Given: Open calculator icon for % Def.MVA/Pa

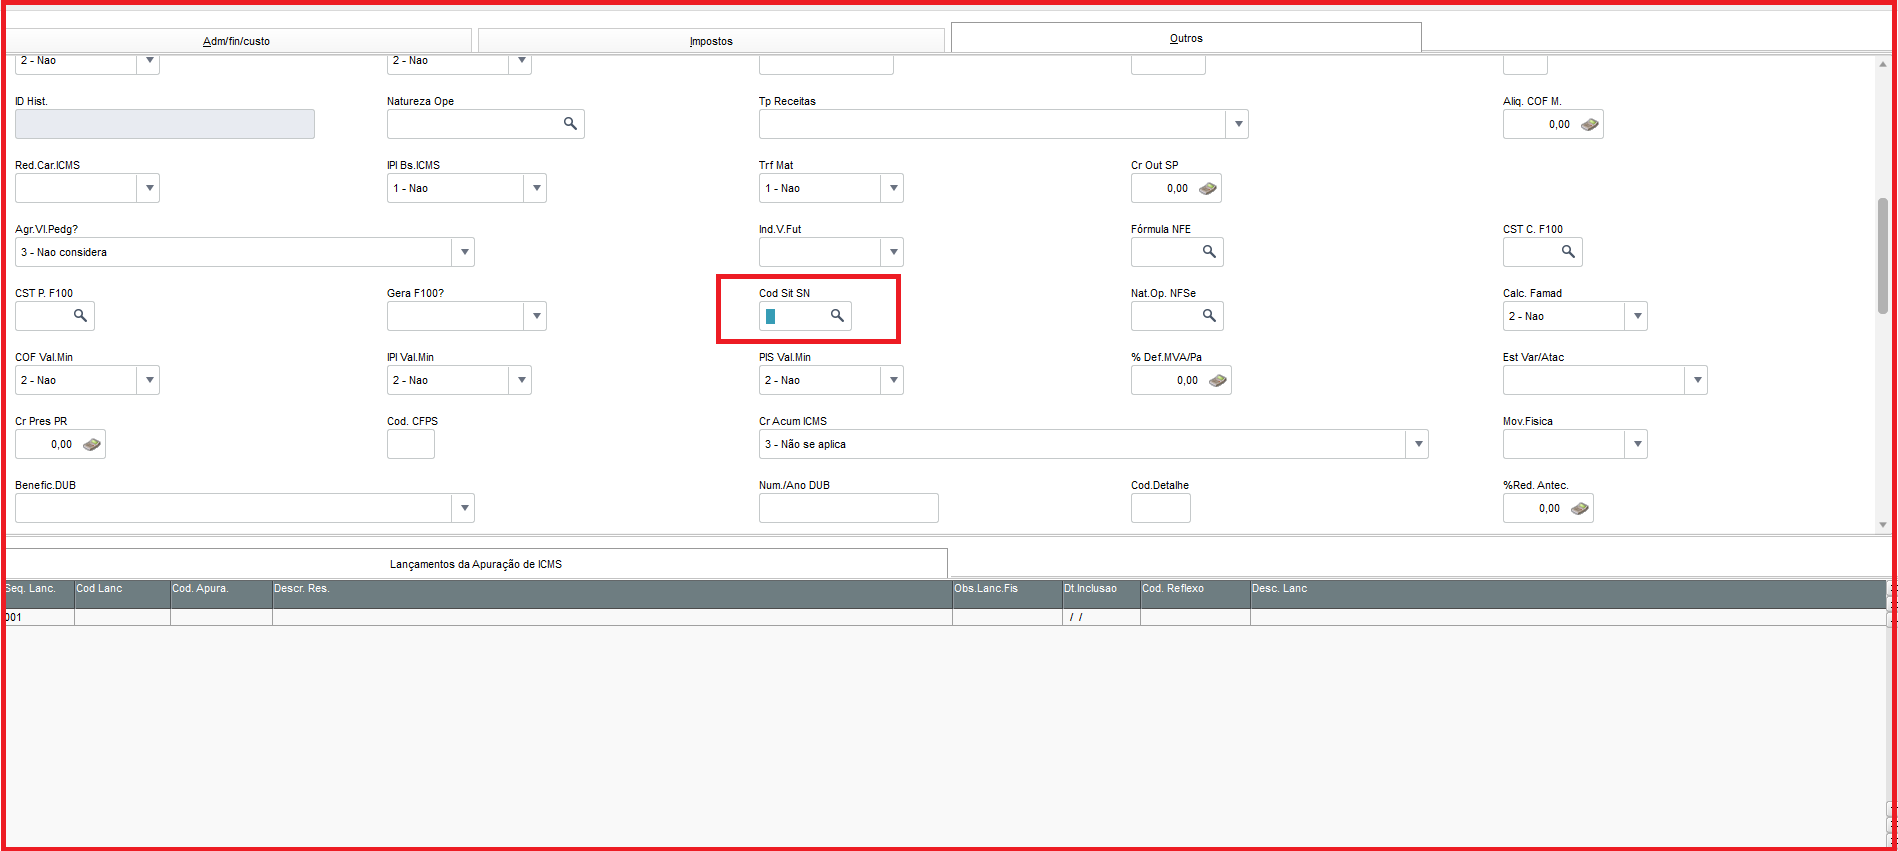Looking at the screenshot, I should point(1217,380).
